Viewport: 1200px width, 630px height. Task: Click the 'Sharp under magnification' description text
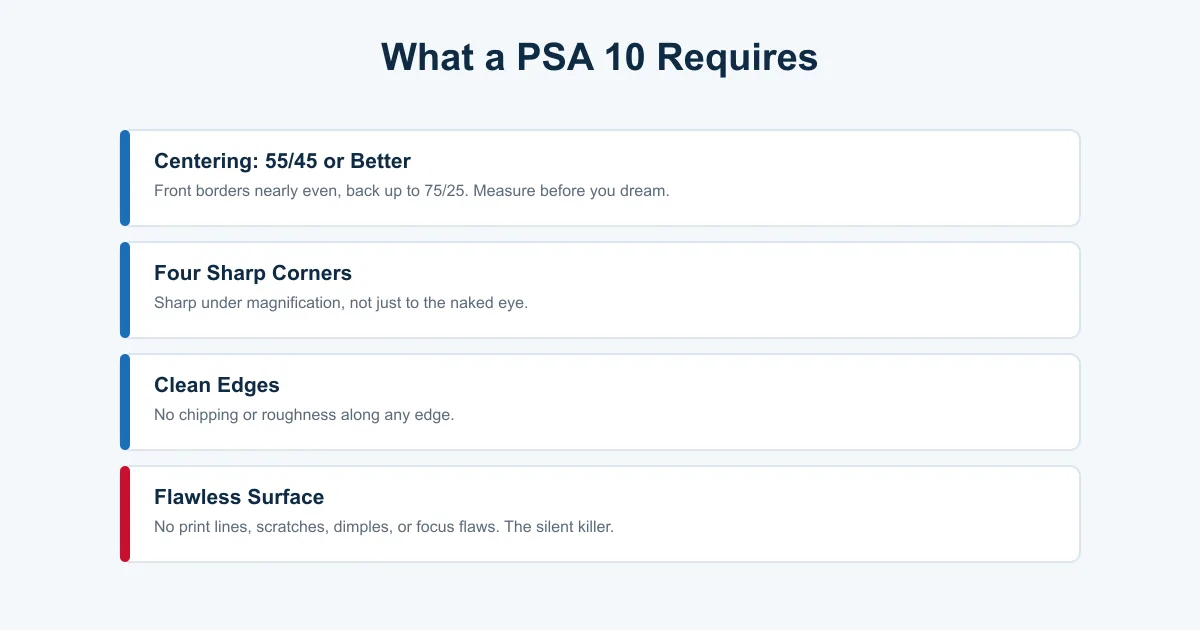(341, 302)
